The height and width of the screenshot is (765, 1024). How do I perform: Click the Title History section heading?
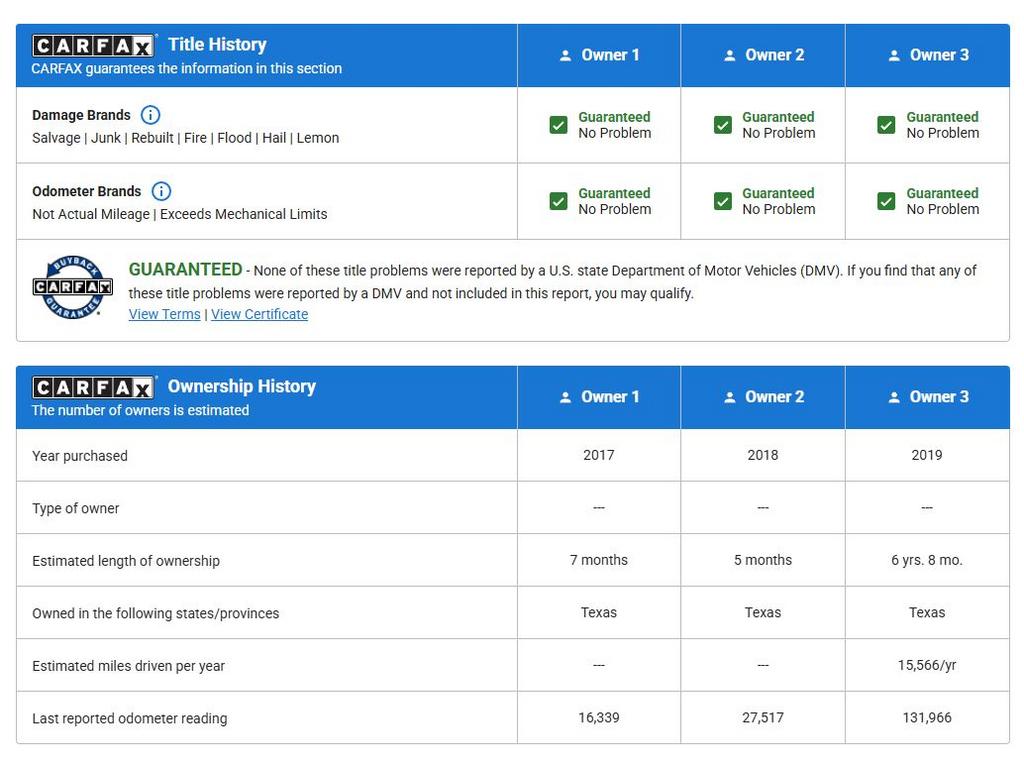[217, 44]
